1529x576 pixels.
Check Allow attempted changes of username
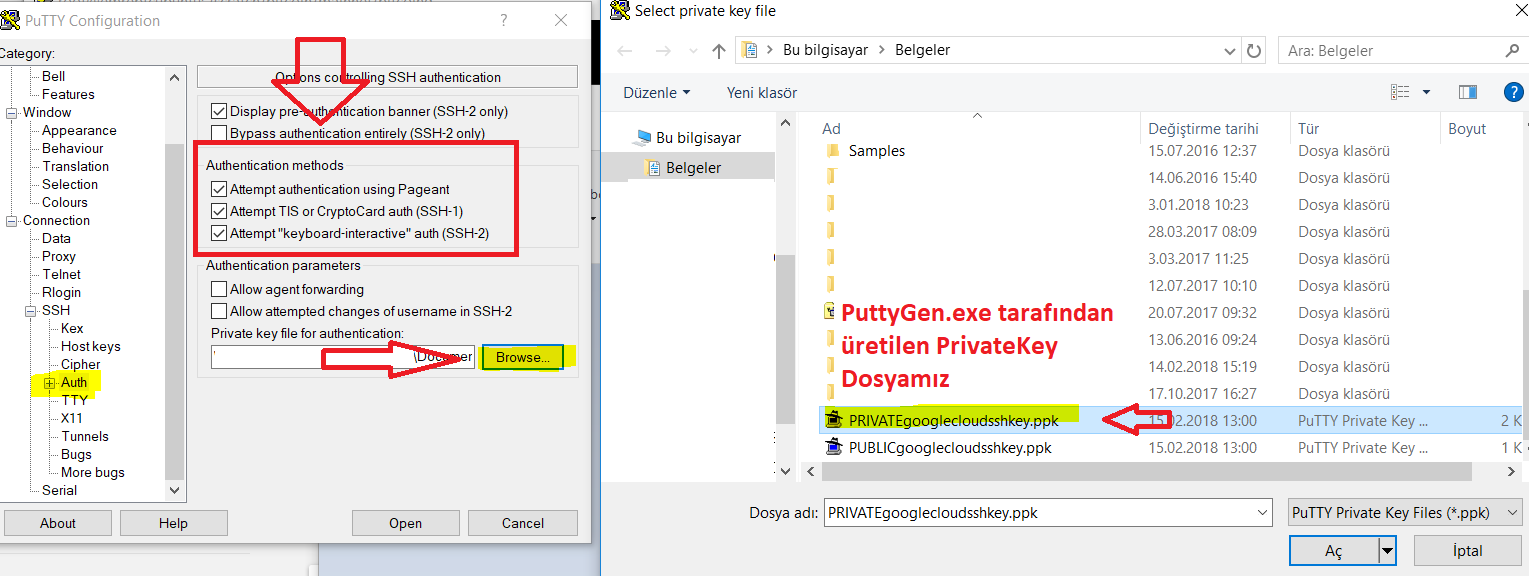[219, 311]
